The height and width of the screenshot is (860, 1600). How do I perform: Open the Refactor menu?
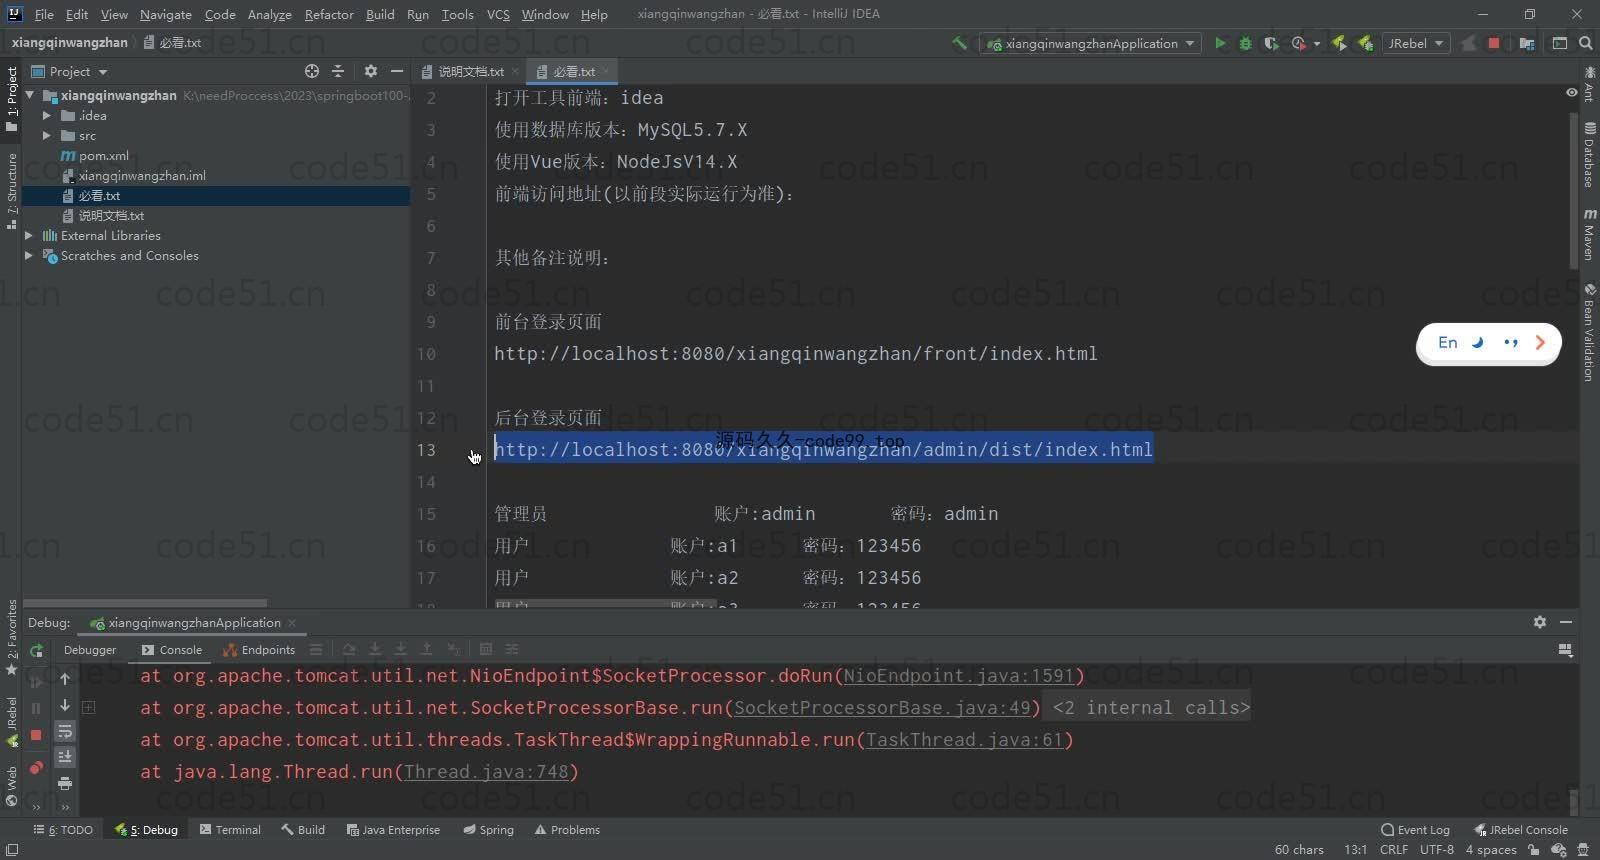[329, 14]
